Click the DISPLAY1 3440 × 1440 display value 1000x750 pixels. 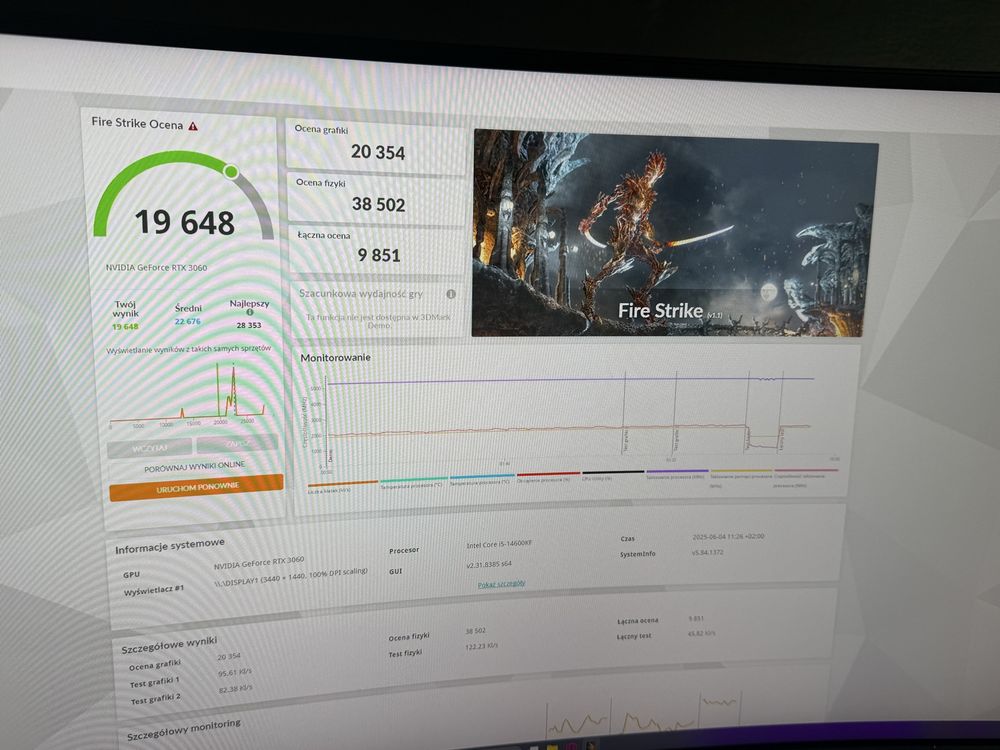click(x=291, y=578)
